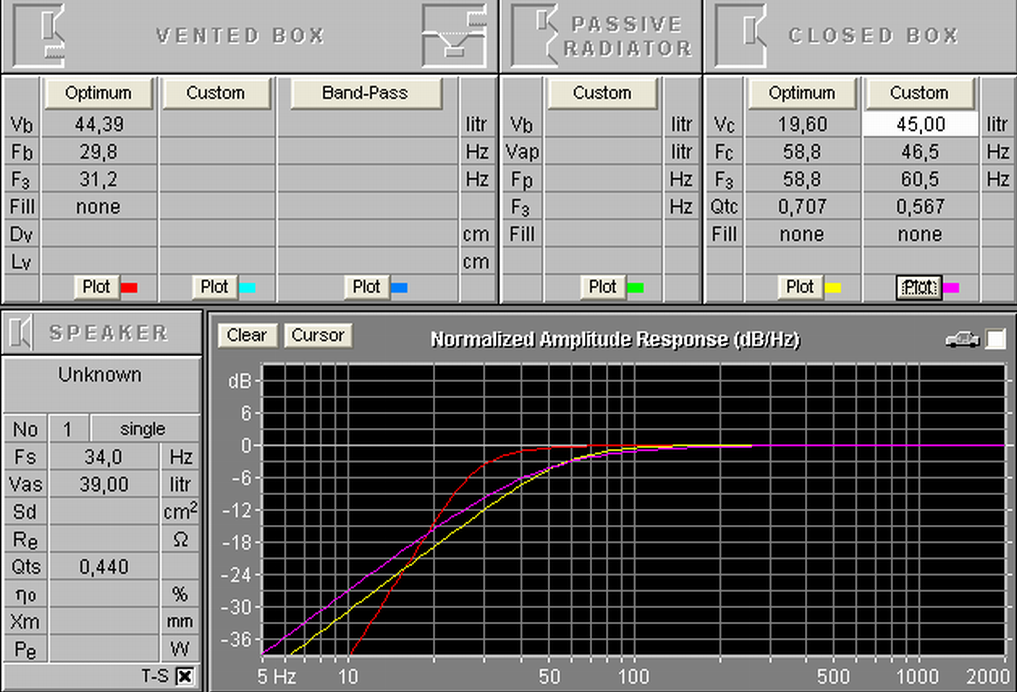Click the green plot color swatch

[636, 287]
